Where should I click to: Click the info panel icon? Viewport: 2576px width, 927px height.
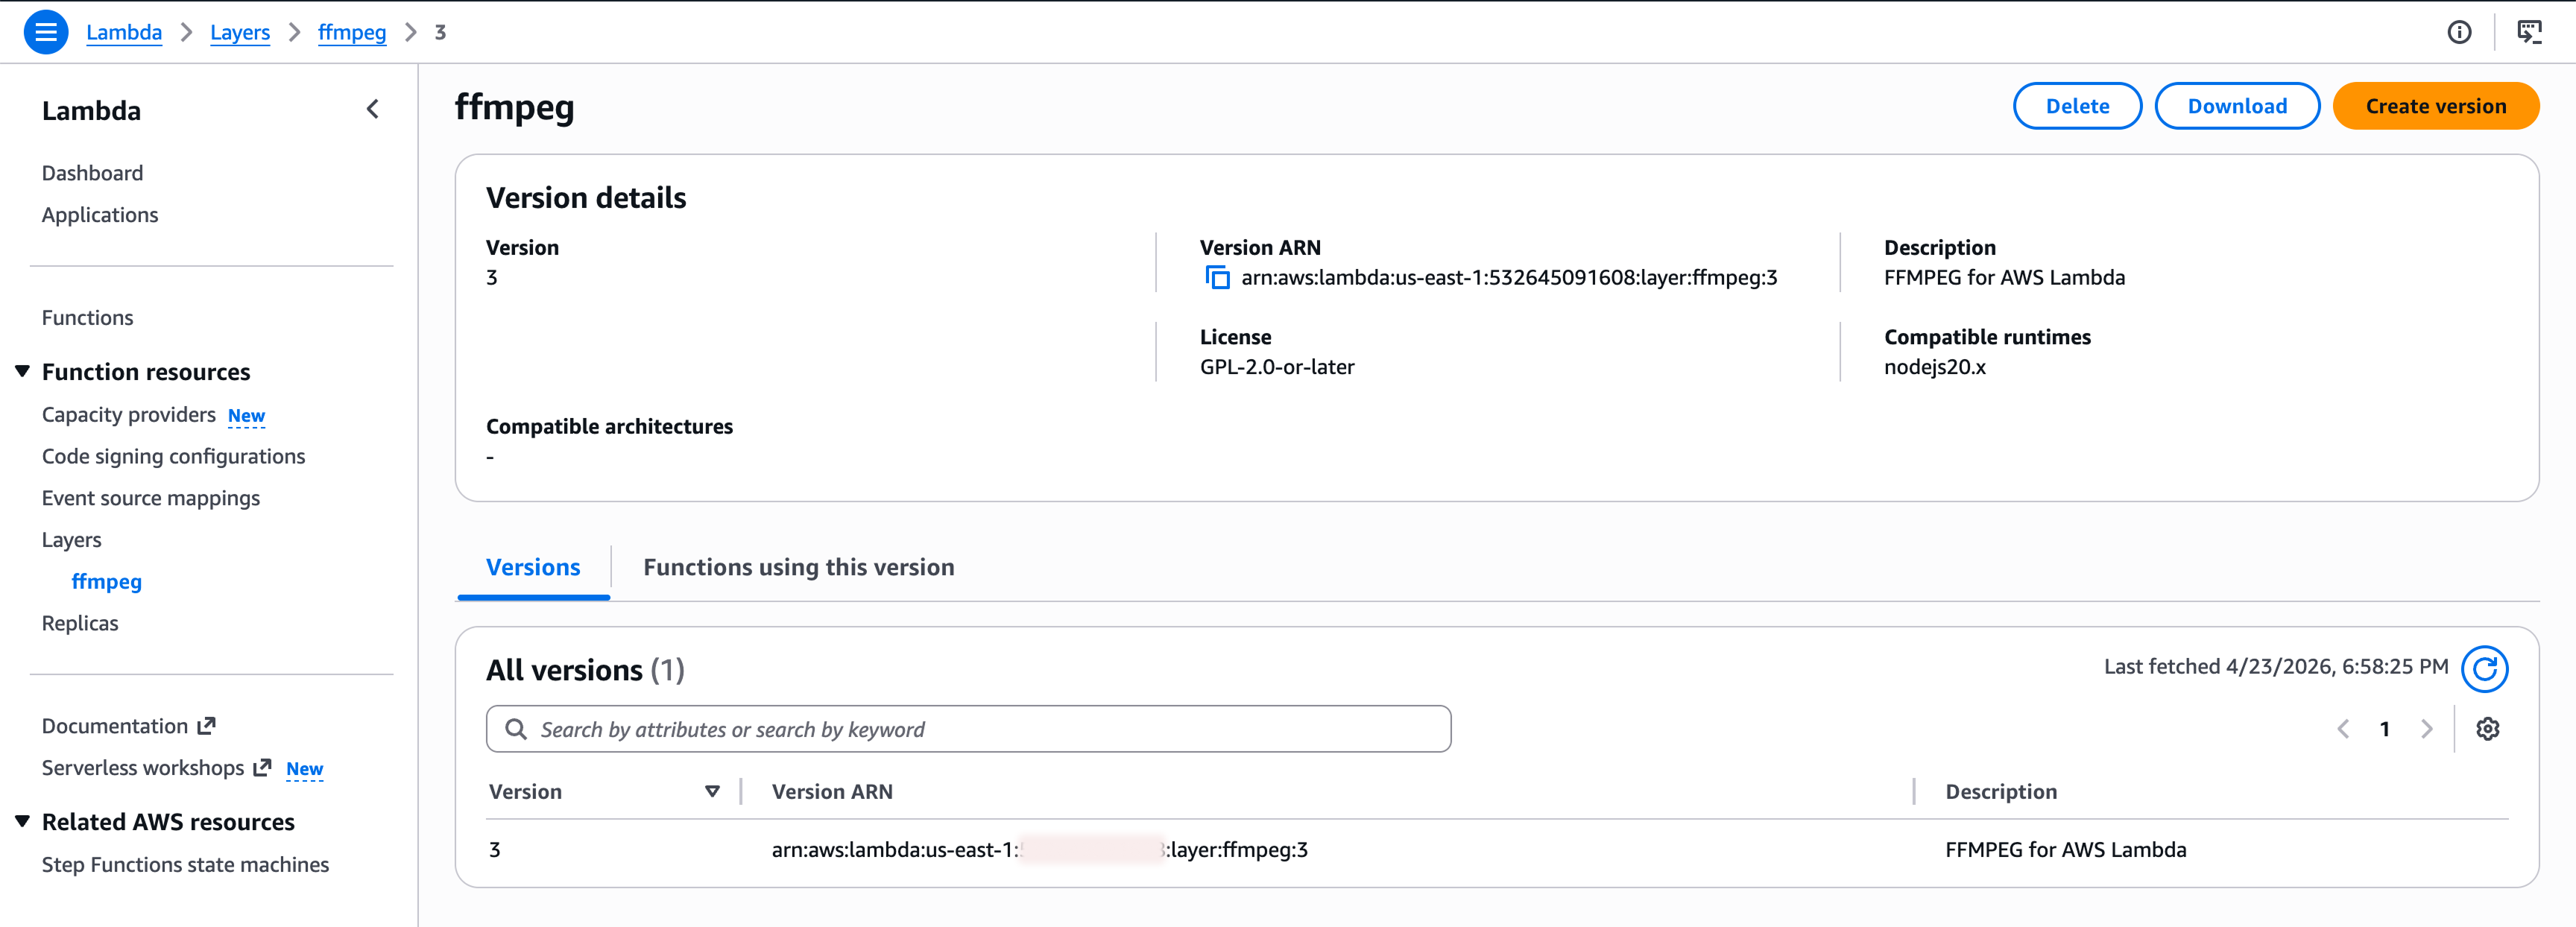[2459, 32]
